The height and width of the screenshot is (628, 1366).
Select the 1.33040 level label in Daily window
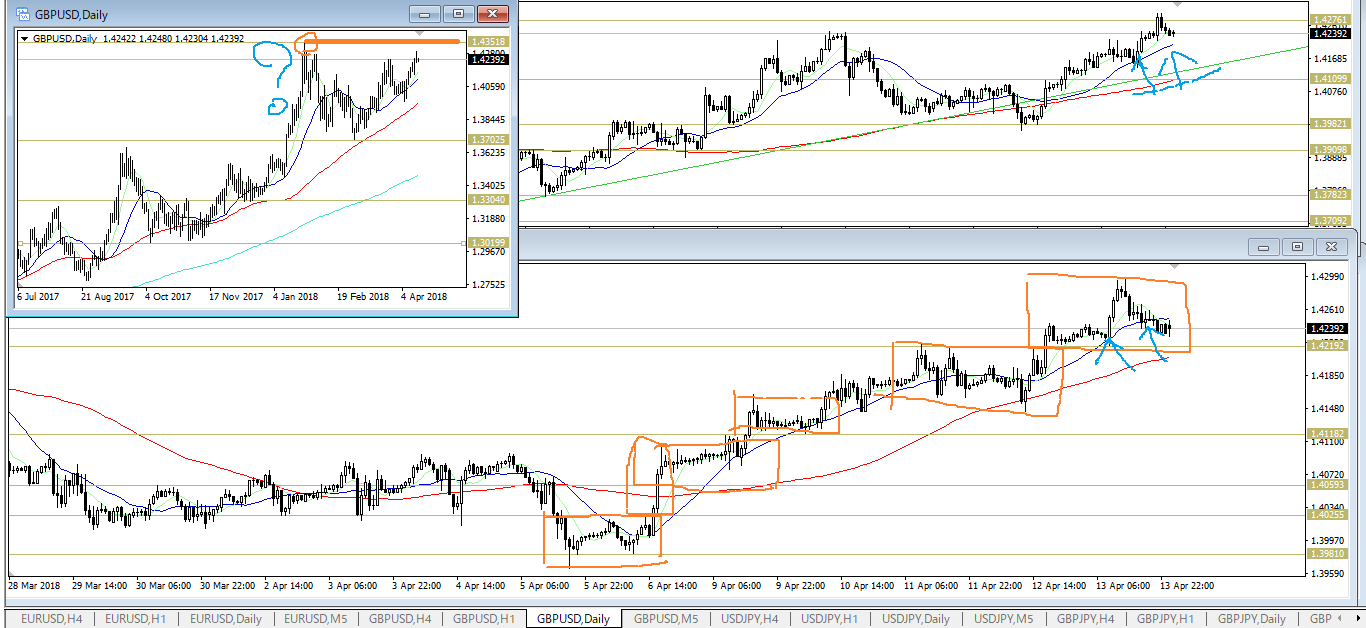488,199
